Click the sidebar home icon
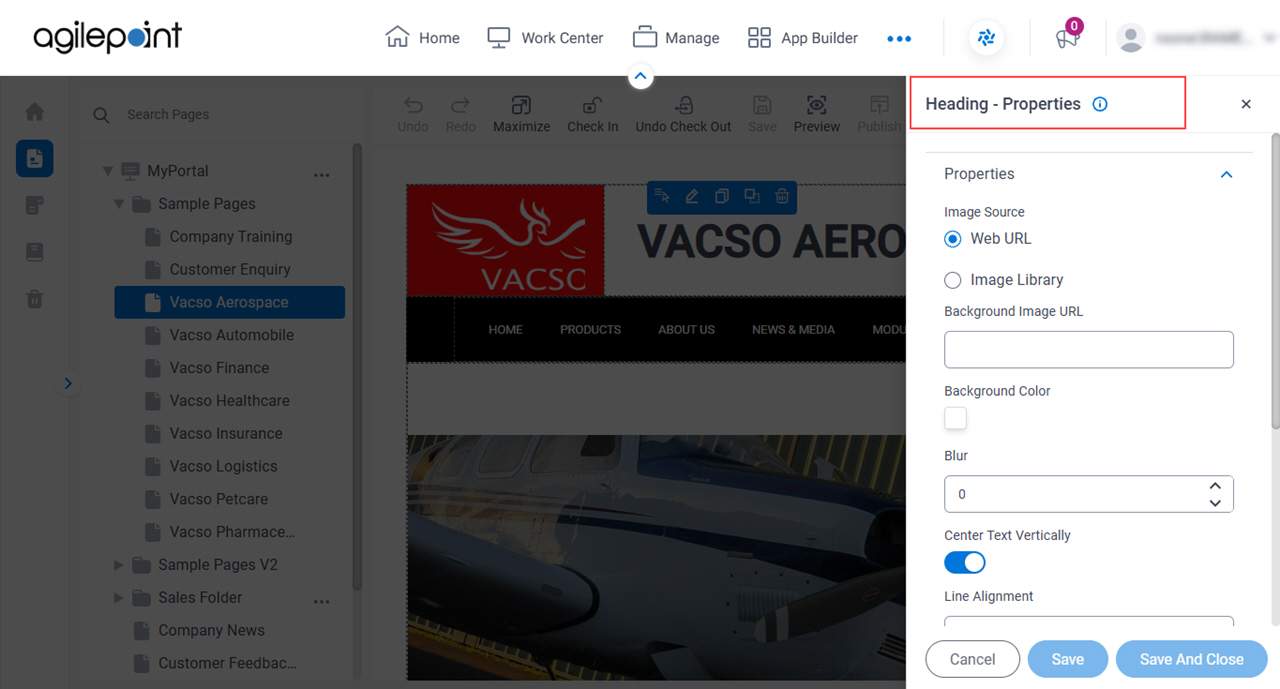Viewport: 1280px width, 689px height. (35, 112)
